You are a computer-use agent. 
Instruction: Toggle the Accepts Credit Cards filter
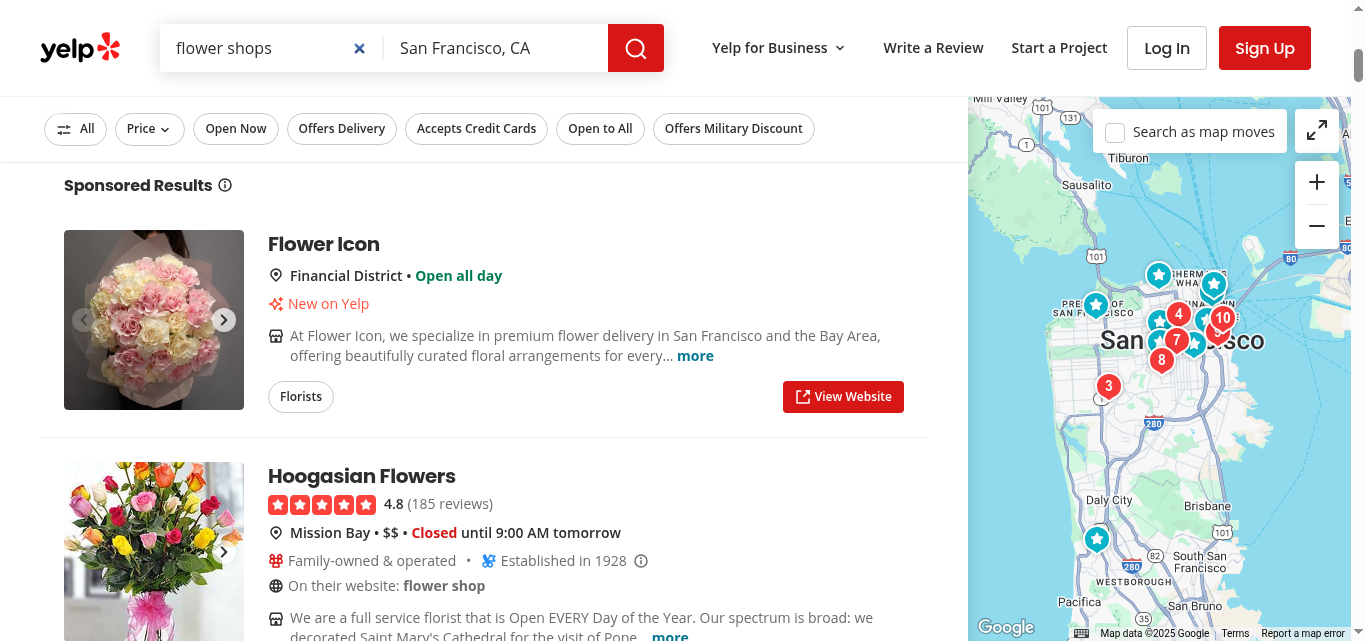coord(477,129)
